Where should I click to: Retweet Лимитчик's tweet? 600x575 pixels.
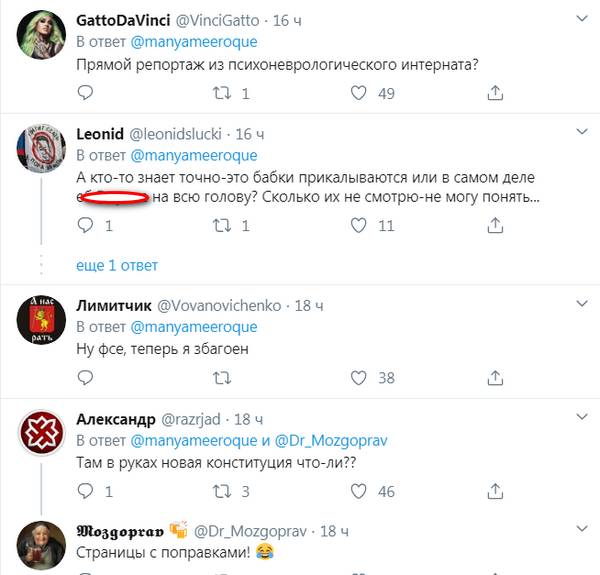tap(223, 378)
